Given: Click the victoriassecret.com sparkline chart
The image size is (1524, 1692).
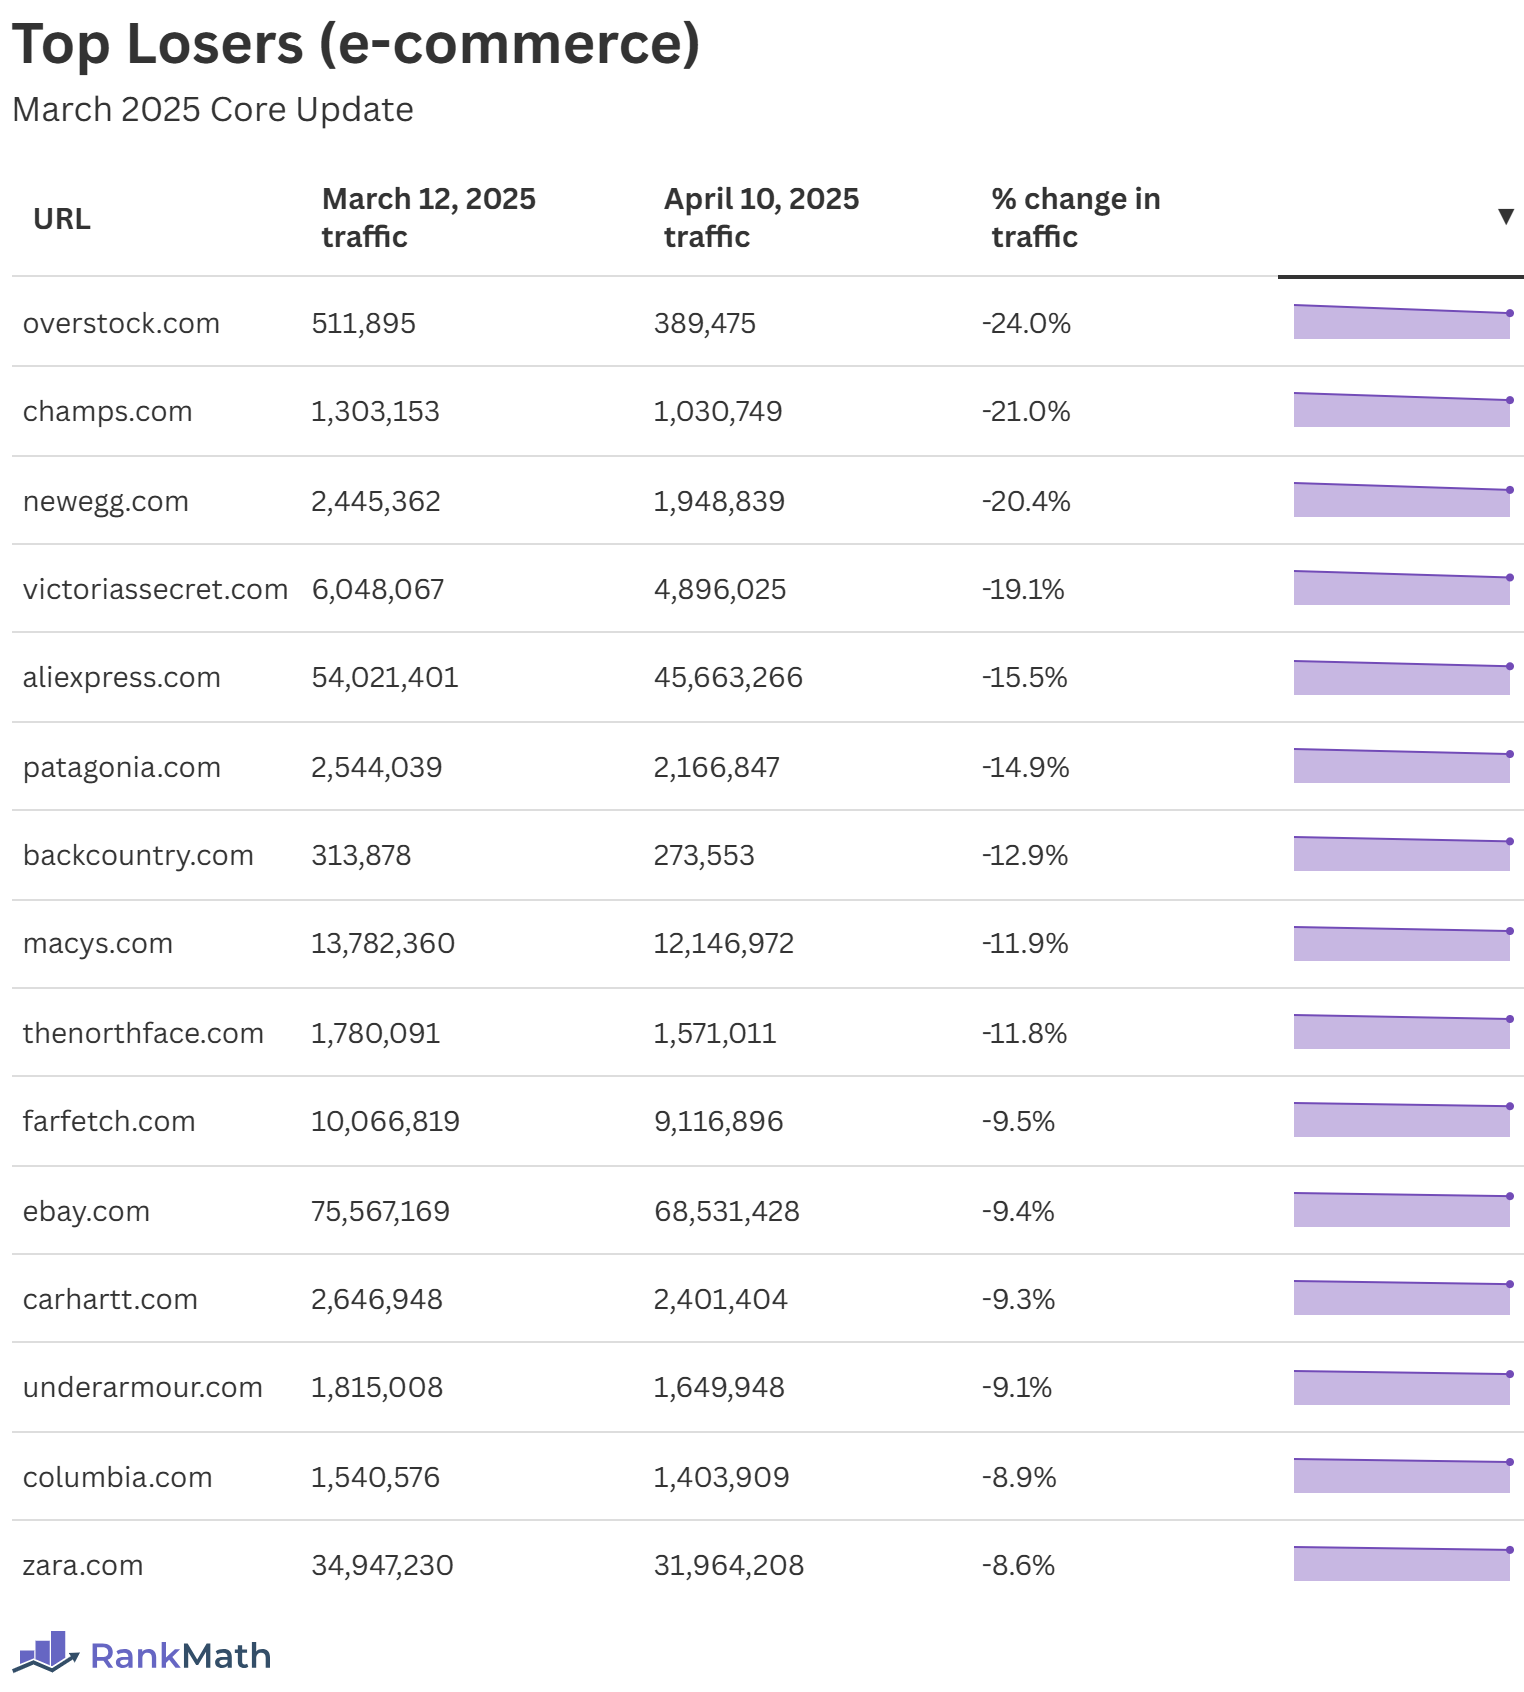Looking at the screenshot, I should (x=1402, y=587).
